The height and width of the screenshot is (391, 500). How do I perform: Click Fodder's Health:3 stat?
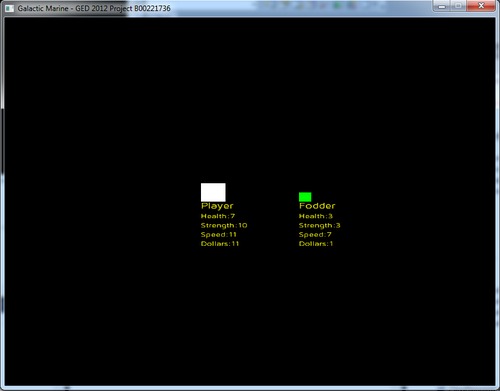[316, 216]
